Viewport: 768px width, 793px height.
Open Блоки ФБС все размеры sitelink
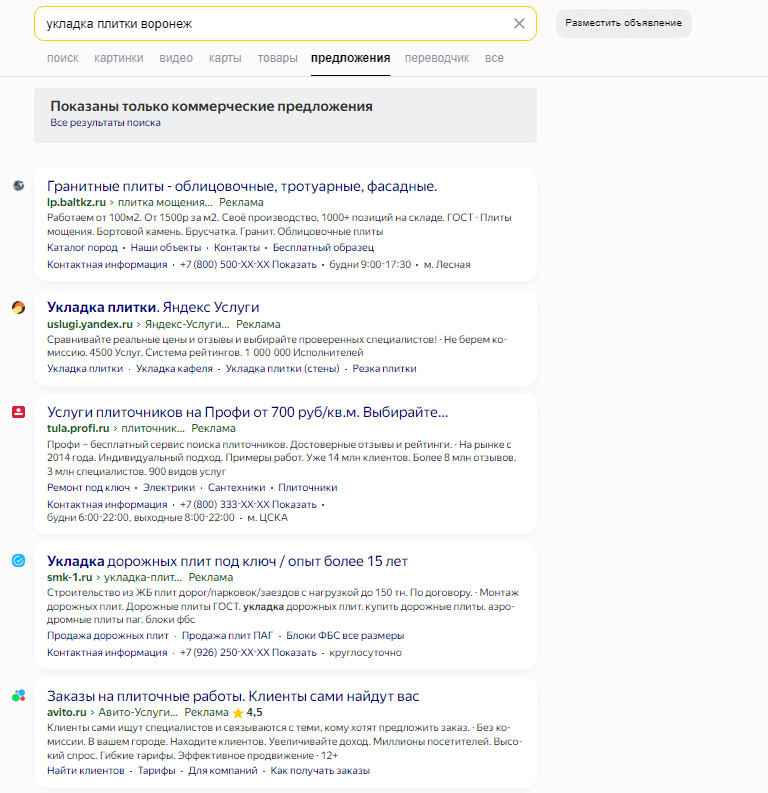345,636
